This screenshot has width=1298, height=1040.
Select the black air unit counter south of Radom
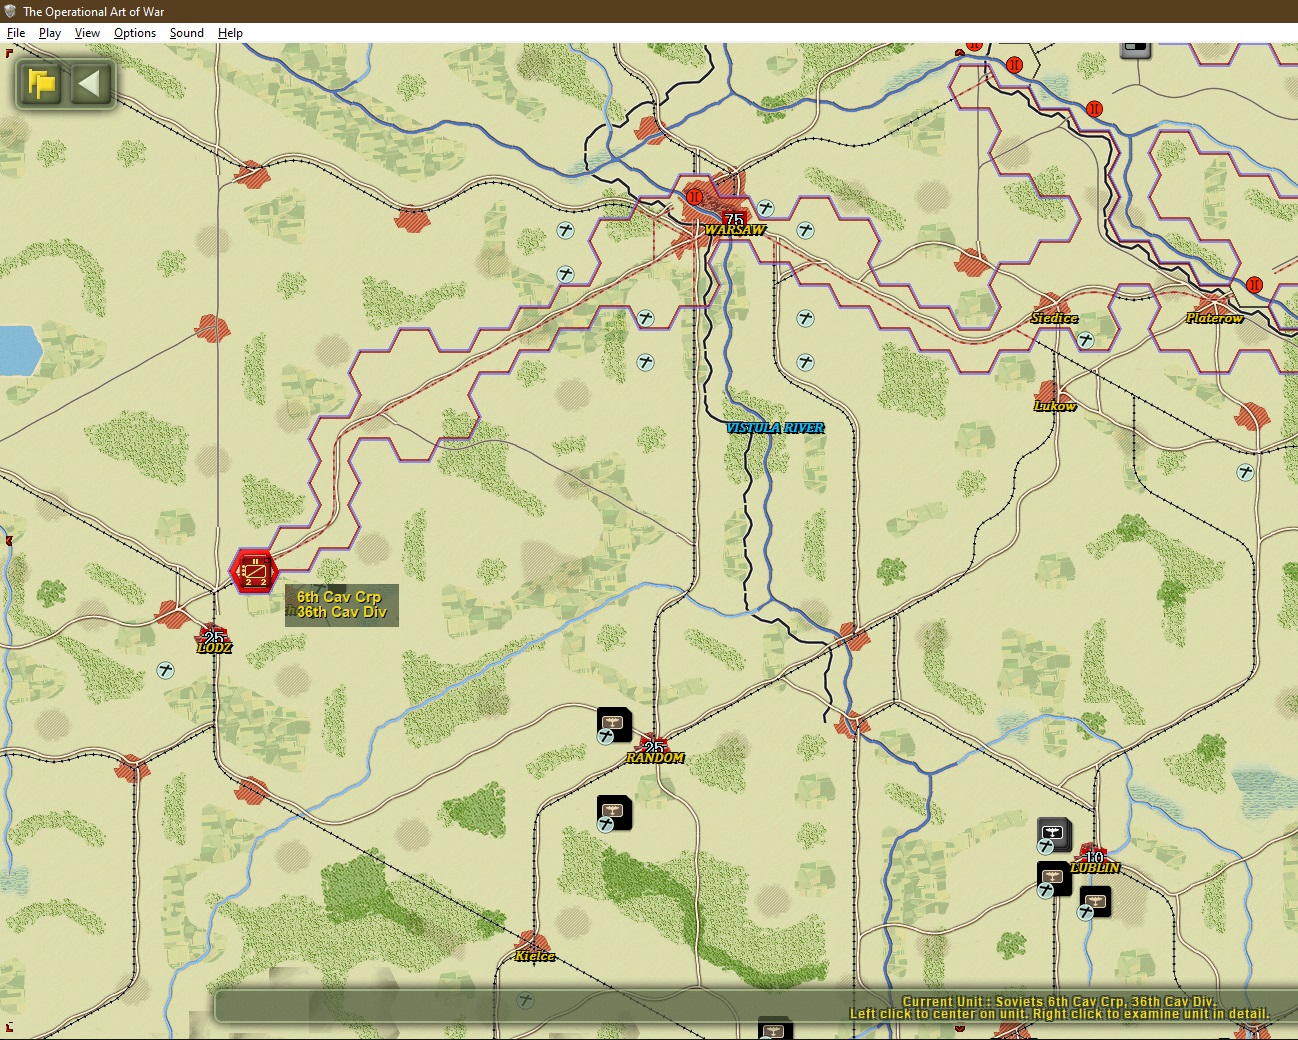(x=614, y=812)
